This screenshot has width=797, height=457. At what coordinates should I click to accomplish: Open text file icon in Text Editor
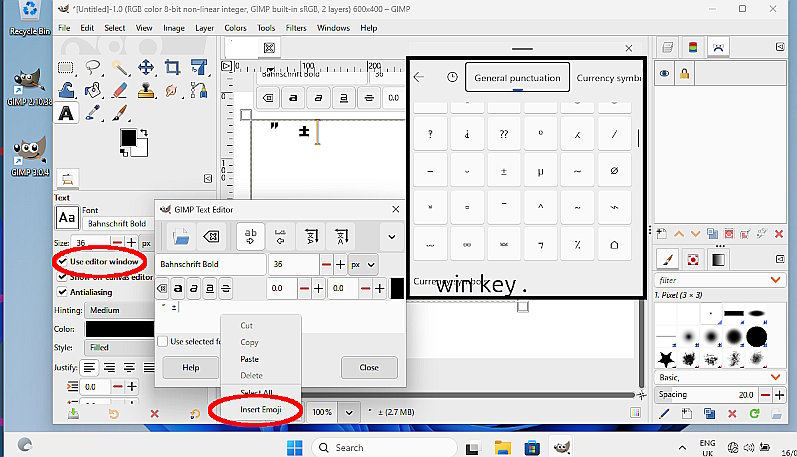tap(180, 237)
